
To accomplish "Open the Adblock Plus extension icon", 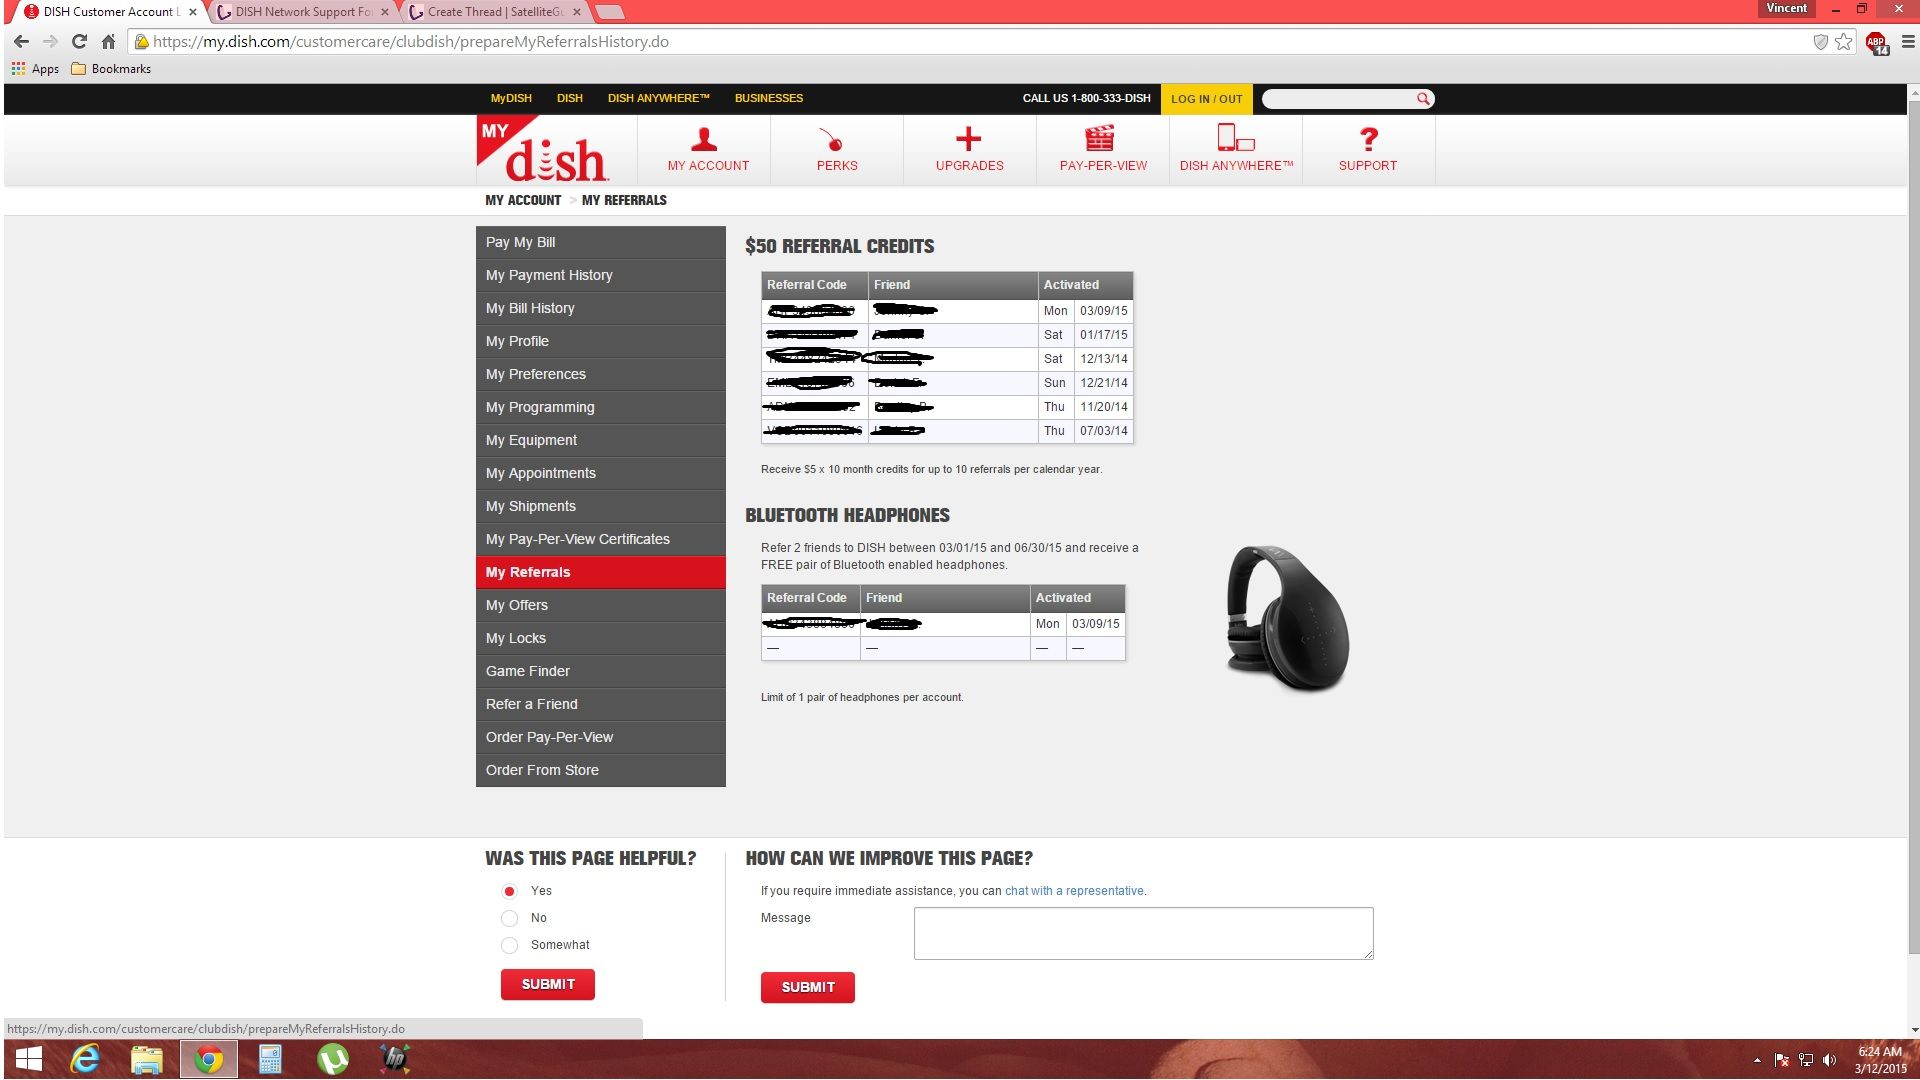I will click(1876, 43).
